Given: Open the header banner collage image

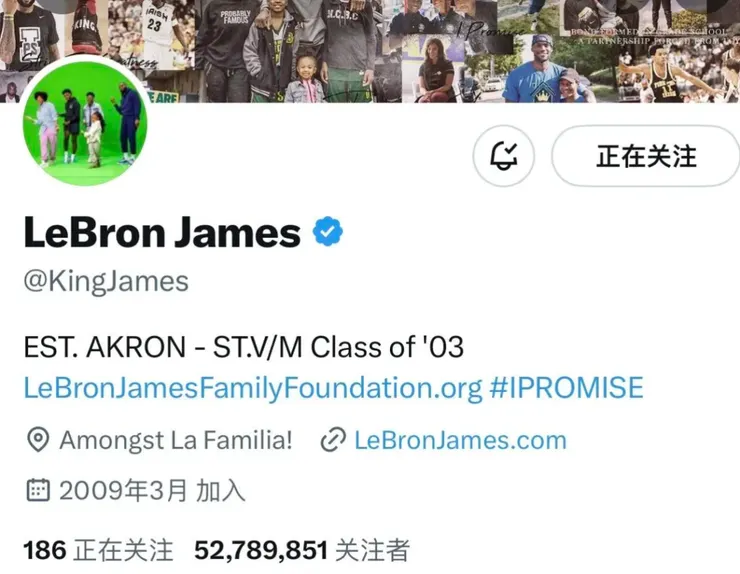Looking at the screenshot, I should pyautogui.click(x=370, y=51).
